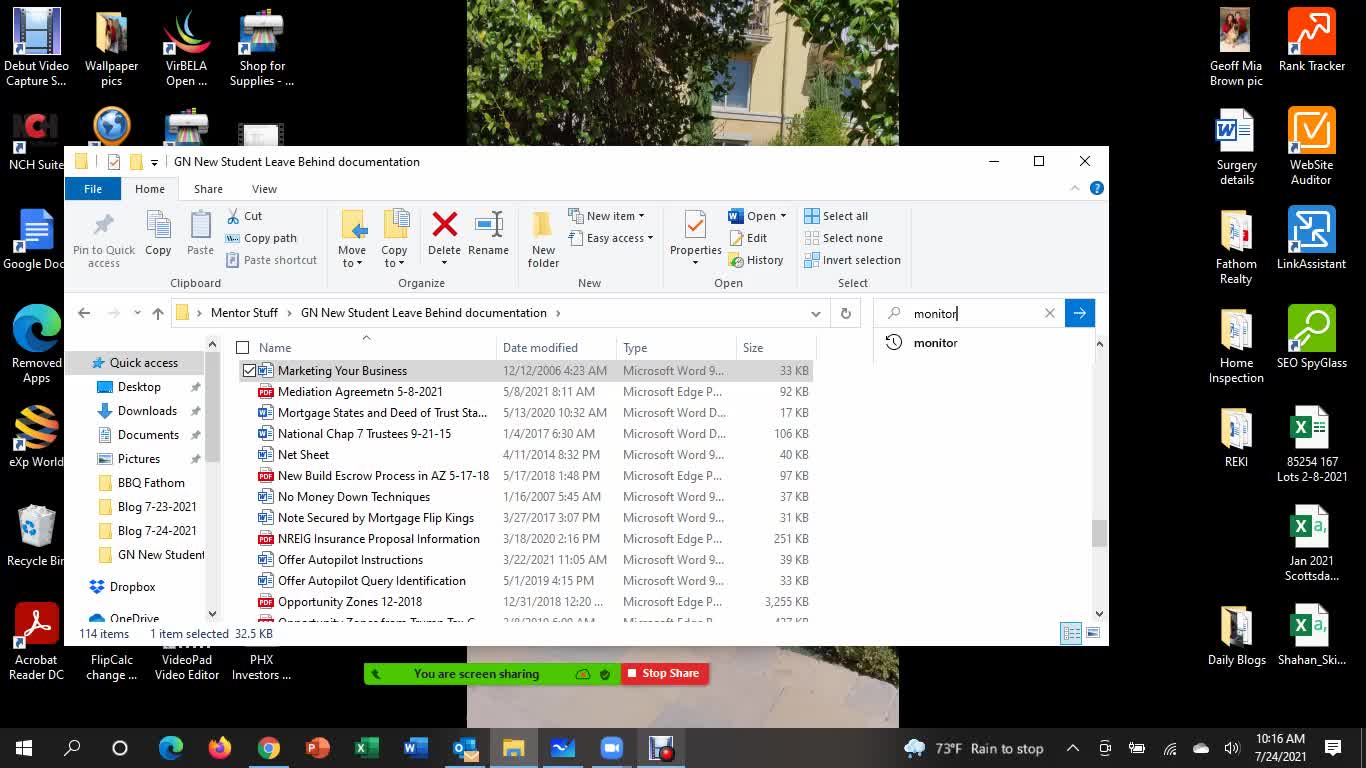
Task: Expand address bar history dropdown
Action: tap(816, 313)
